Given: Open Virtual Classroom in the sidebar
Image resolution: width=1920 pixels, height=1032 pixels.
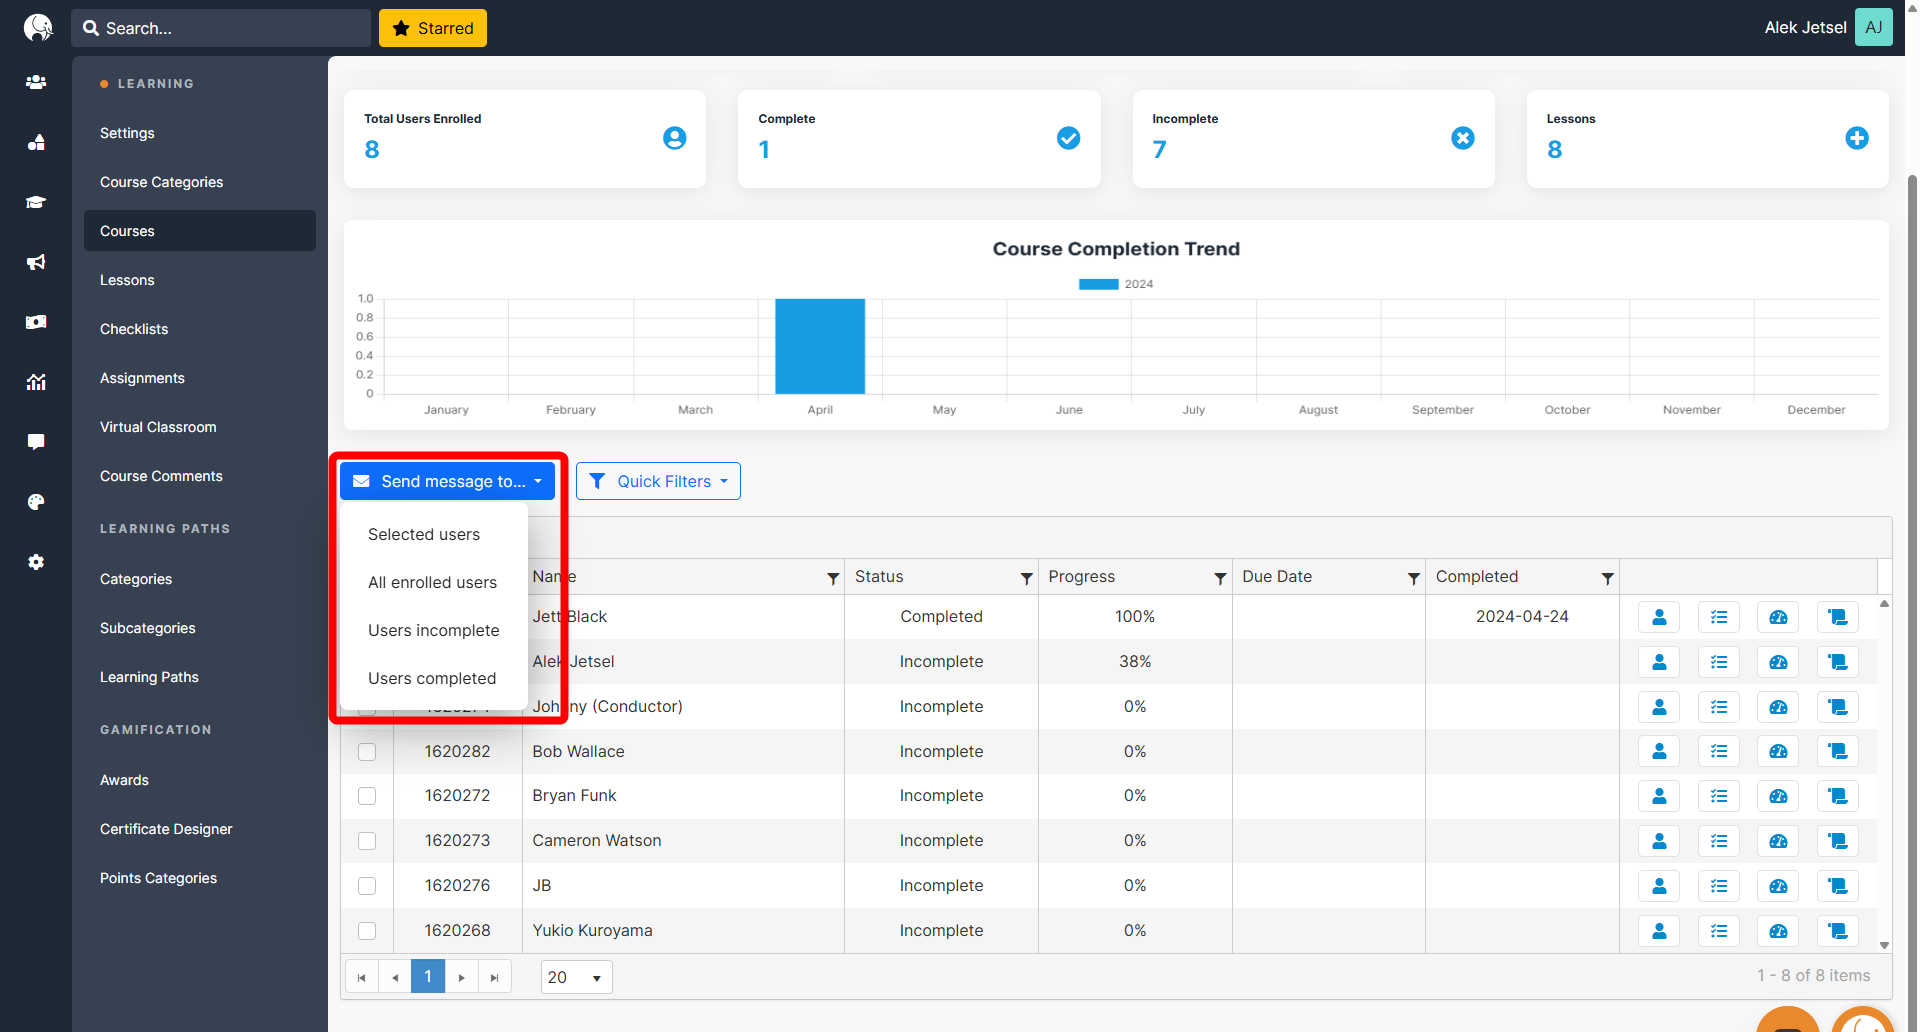Looking at the screenshot, I should coord(158,427).
